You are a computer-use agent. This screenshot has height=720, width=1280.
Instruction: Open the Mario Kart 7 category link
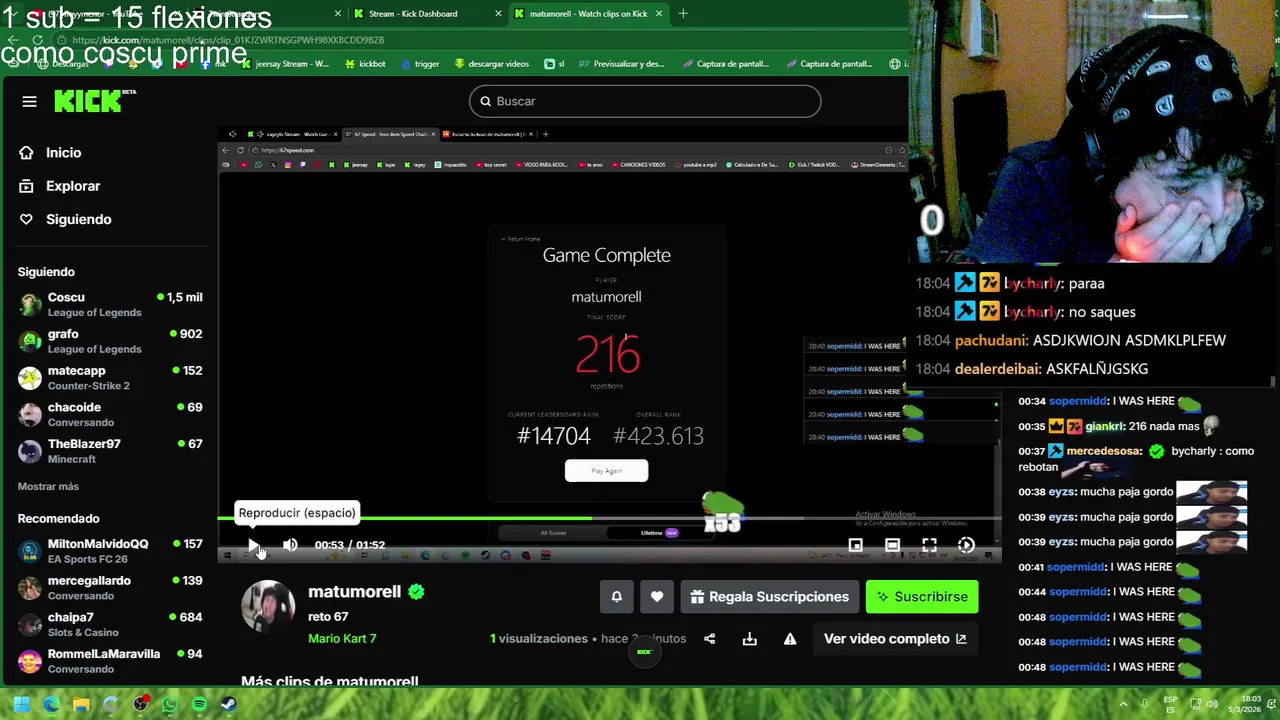[x=342, y=638]
